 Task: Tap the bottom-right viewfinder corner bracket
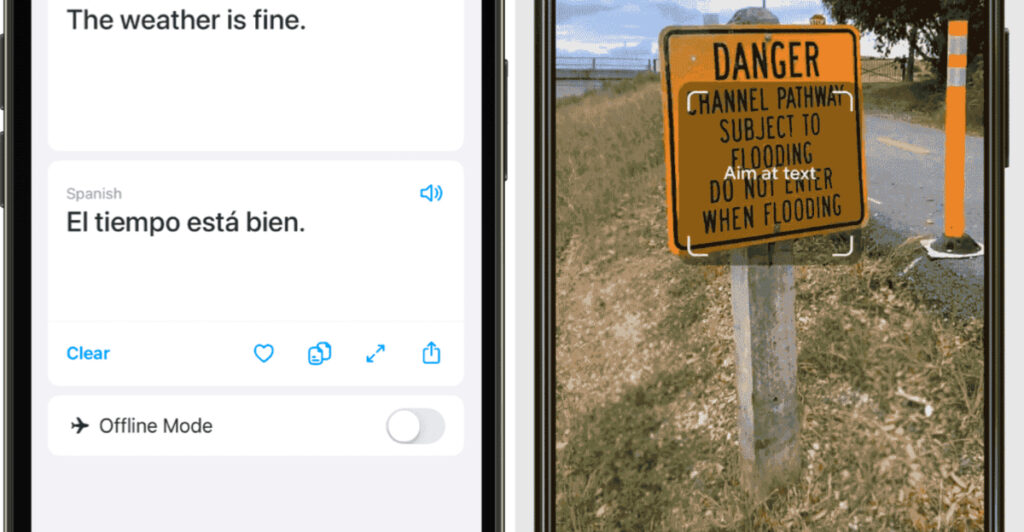pyautogui.click(x=844, y=247)
